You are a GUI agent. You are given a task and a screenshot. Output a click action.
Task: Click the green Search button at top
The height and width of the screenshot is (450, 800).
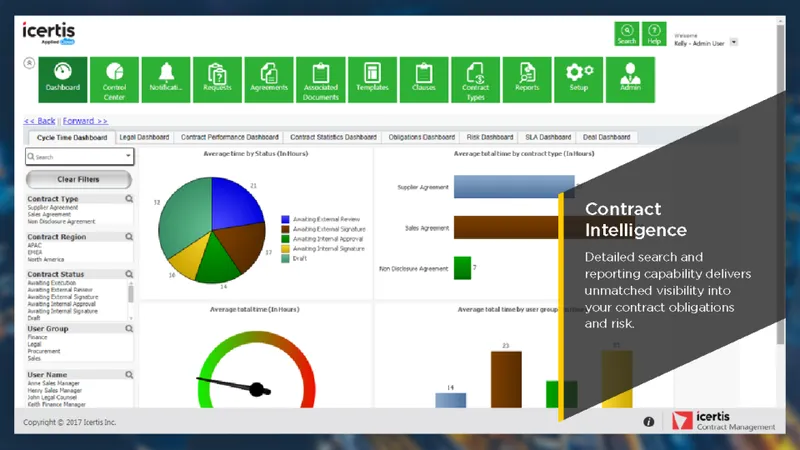(627, 34)
